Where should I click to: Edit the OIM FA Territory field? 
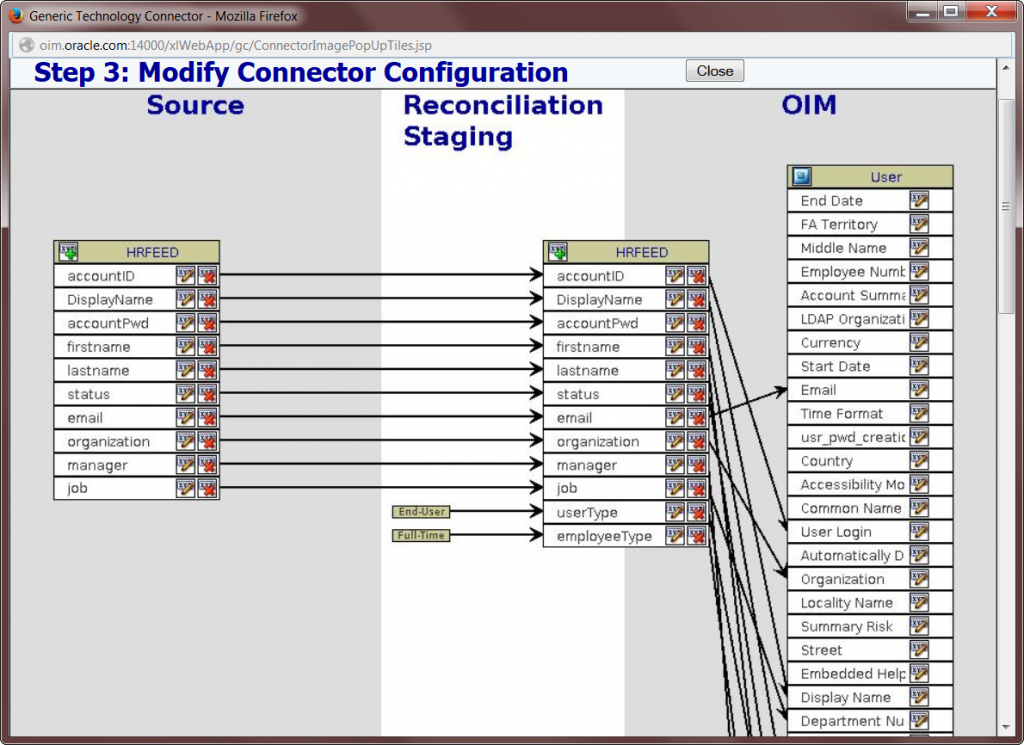[919, 224]
